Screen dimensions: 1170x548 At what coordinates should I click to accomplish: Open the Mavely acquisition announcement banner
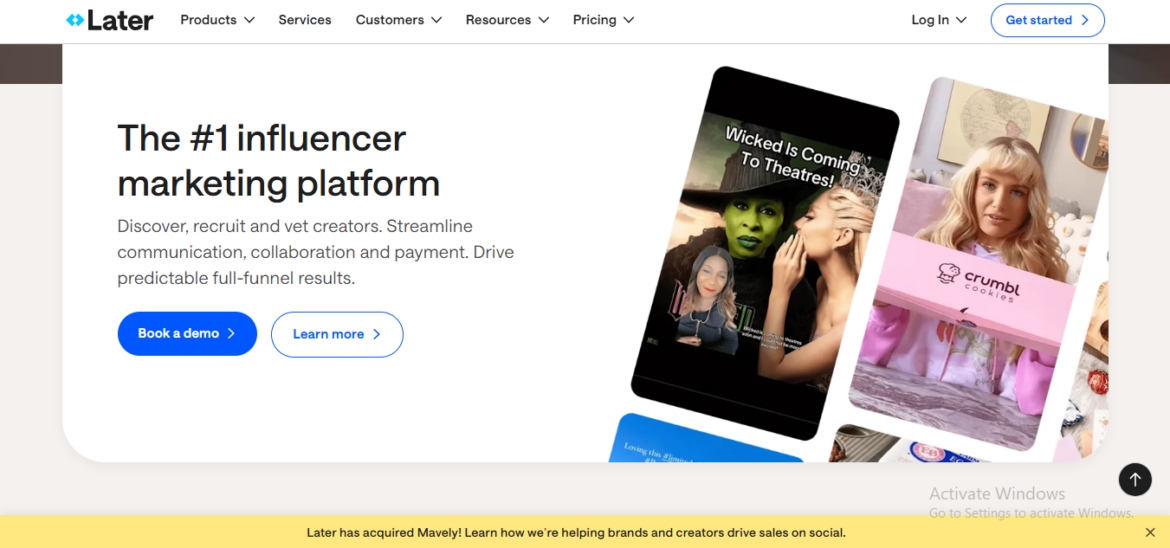pos(576,533)
